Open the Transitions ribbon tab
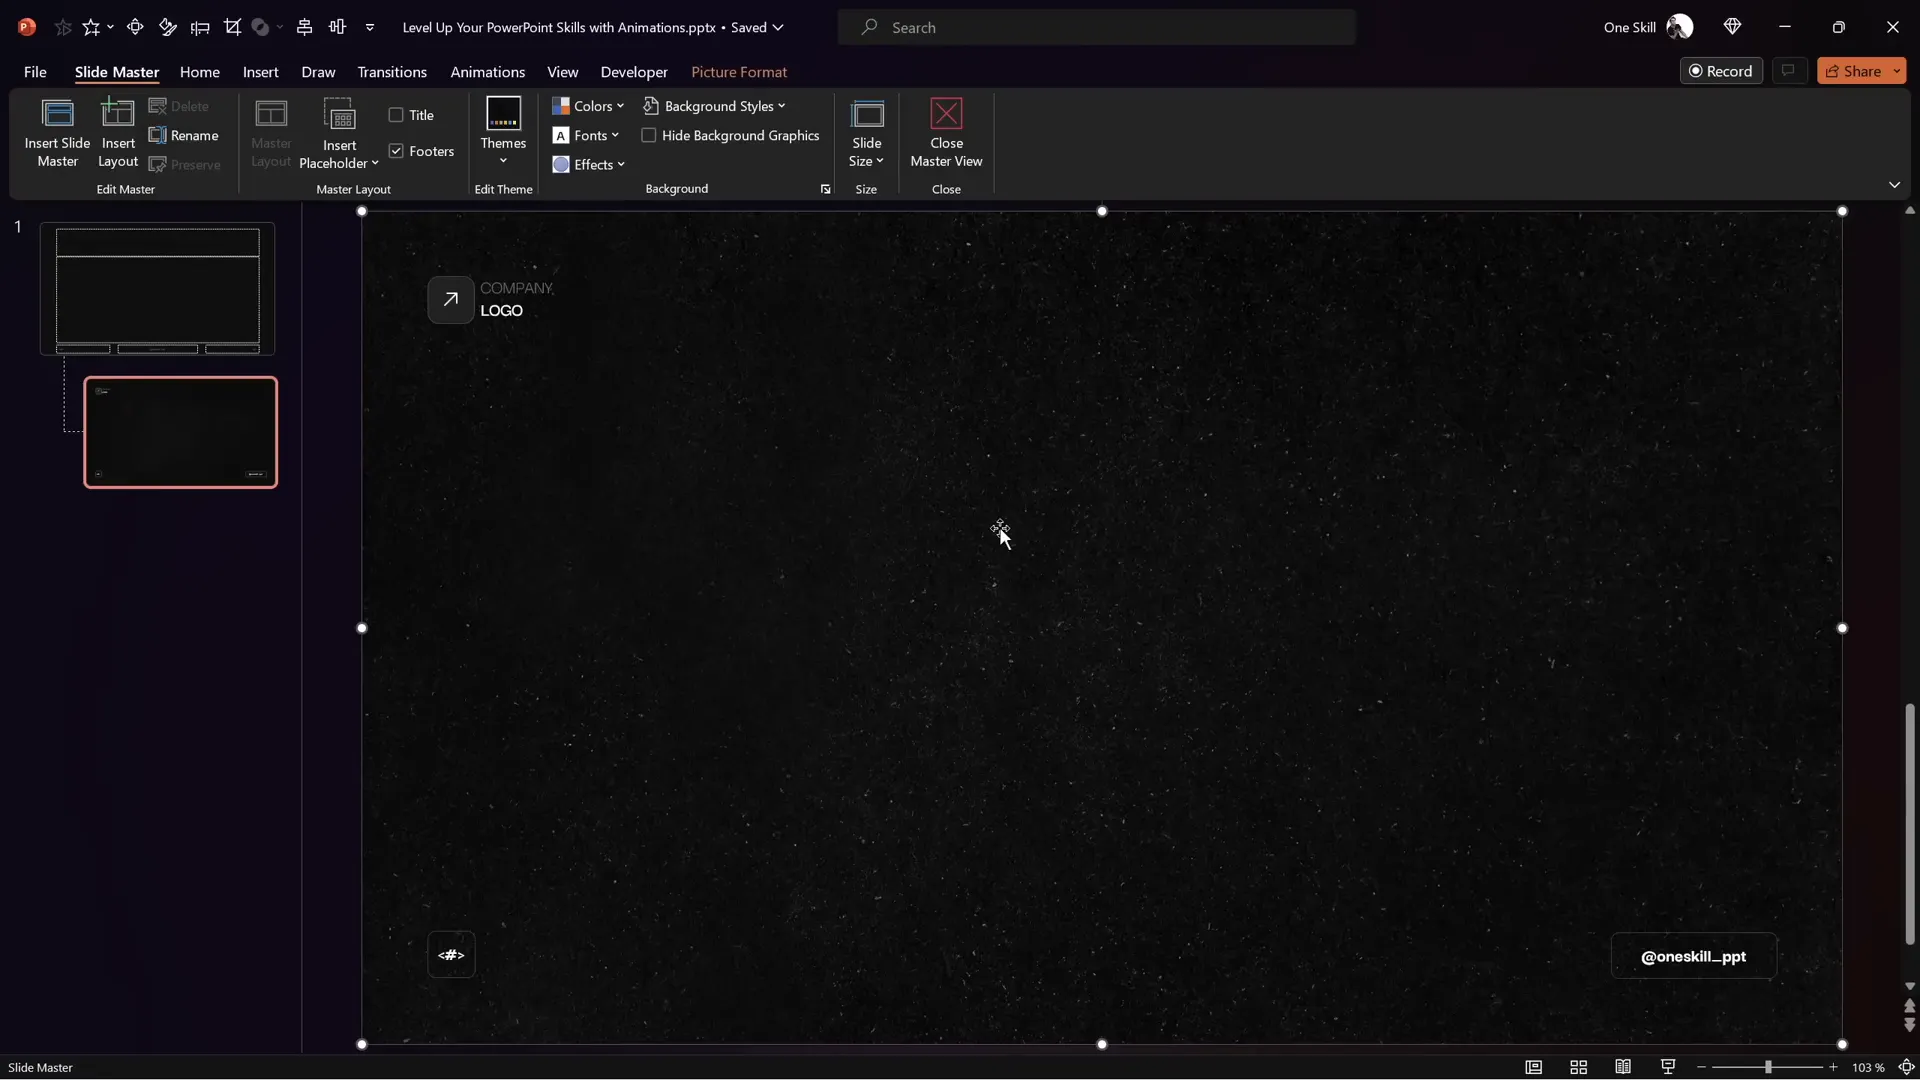This screenshot has width=1920, height=1080. pos(392,71)
